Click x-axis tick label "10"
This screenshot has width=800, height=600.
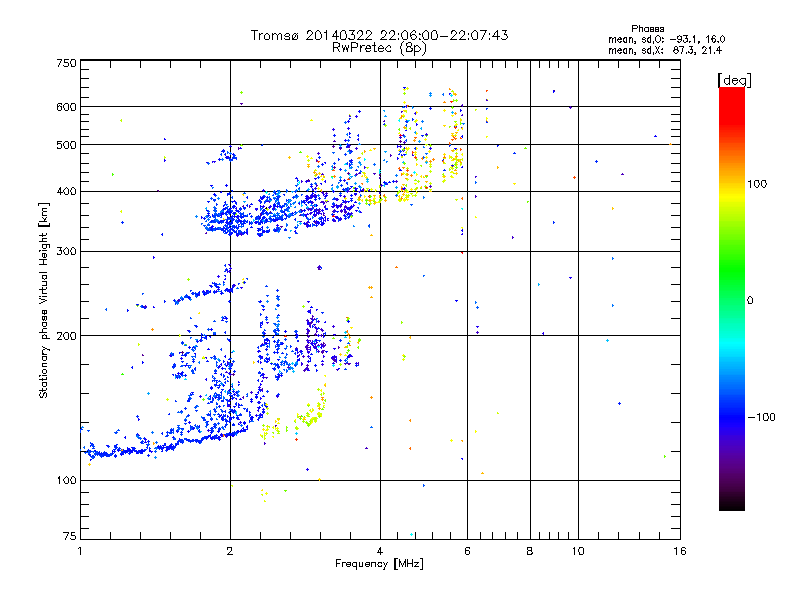[578, 551]
